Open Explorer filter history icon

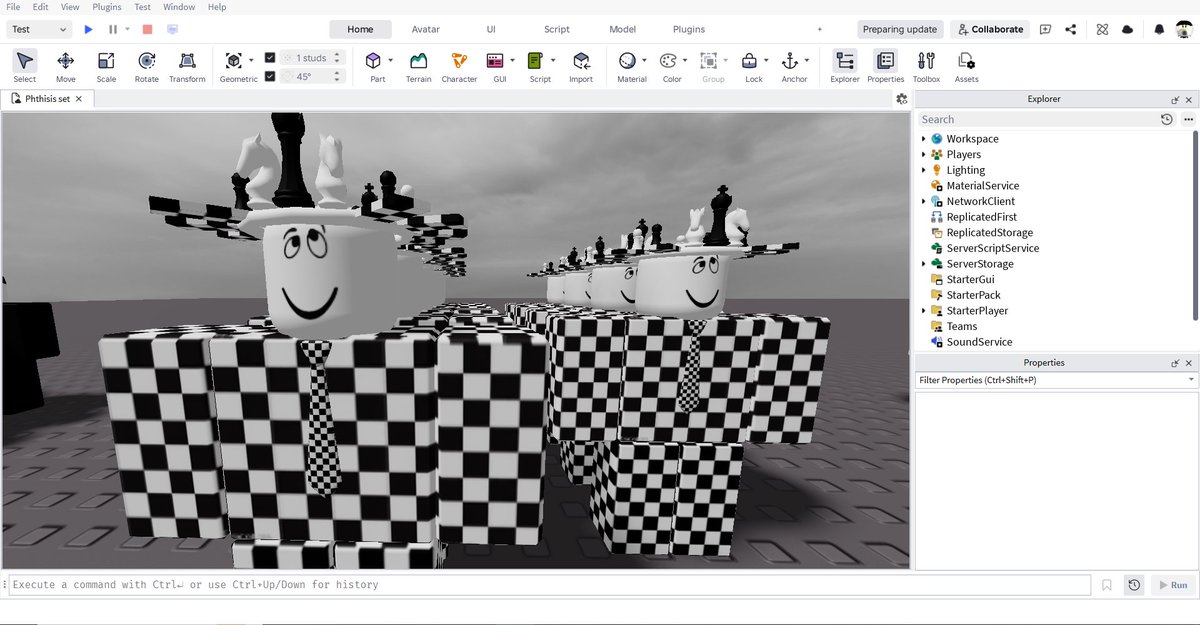tap(1166, 119)
